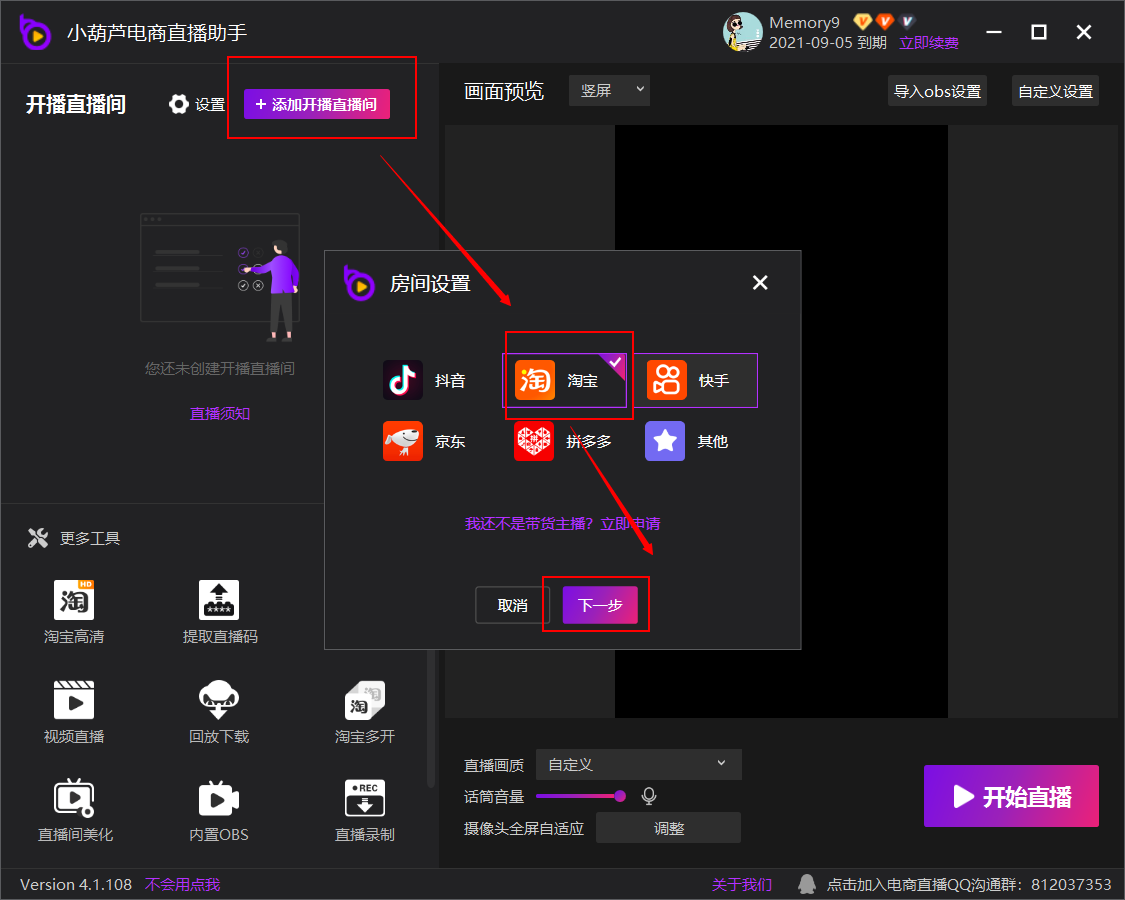The width and height of the screenshot is (1125, 900).
Task: Adjust the 话筒音量 slider handle
Action: click(x=620, y=796)
